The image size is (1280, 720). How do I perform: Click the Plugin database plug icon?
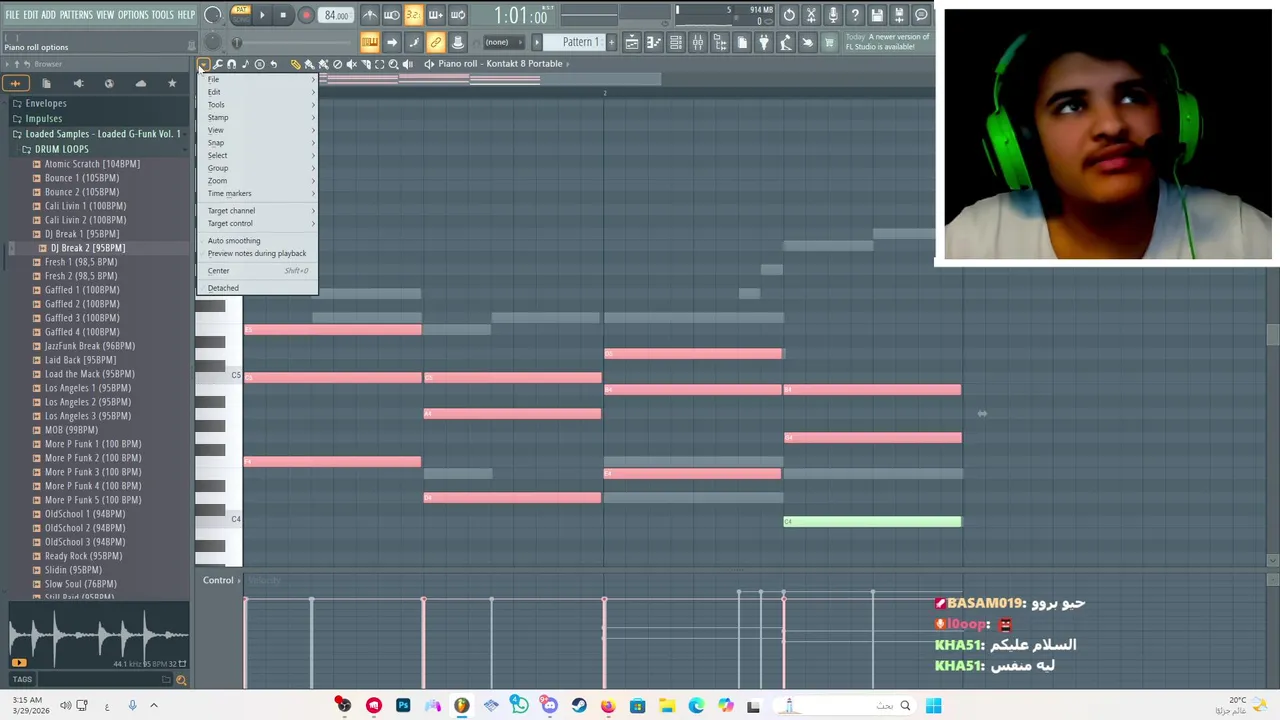pyautogui.click(x=763, y=42)
